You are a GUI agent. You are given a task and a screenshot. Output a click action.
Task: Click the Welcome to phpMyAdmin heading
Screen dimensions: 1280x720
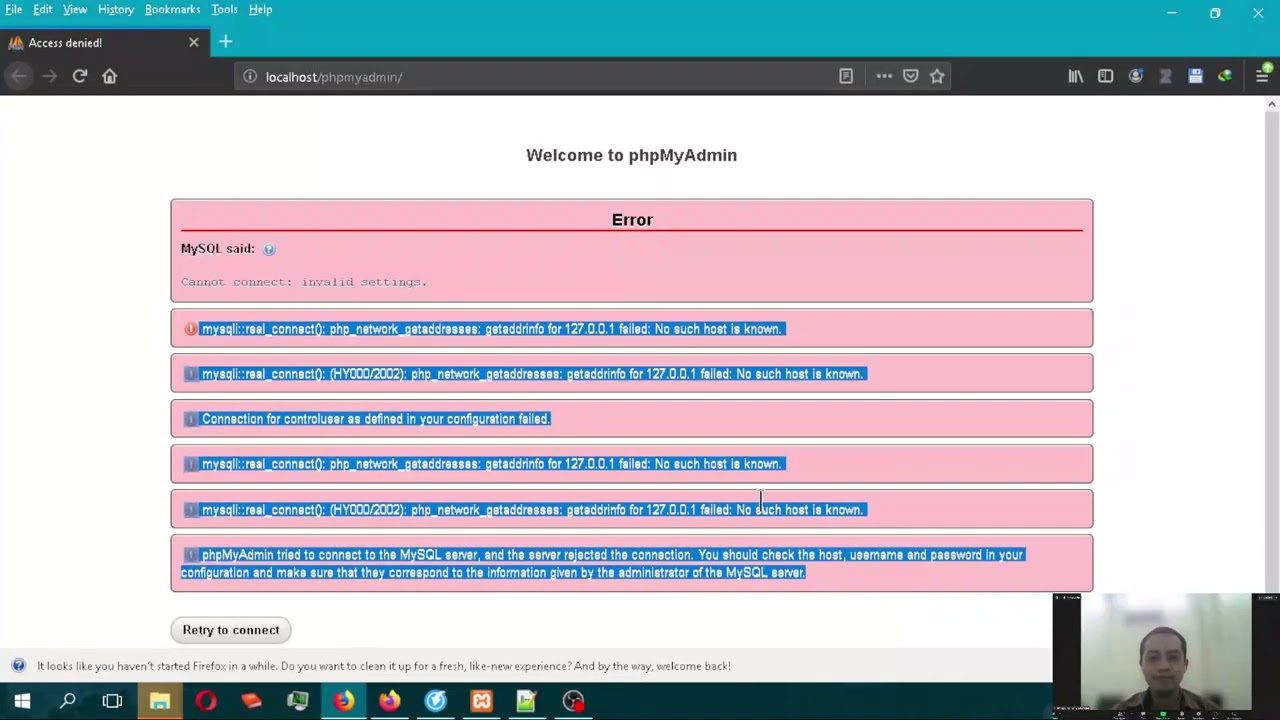632,155
